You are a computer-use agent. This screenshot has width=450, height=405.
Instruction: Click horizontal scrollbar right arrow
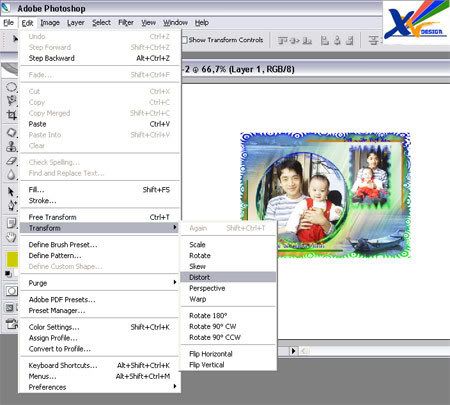[293, 351]
